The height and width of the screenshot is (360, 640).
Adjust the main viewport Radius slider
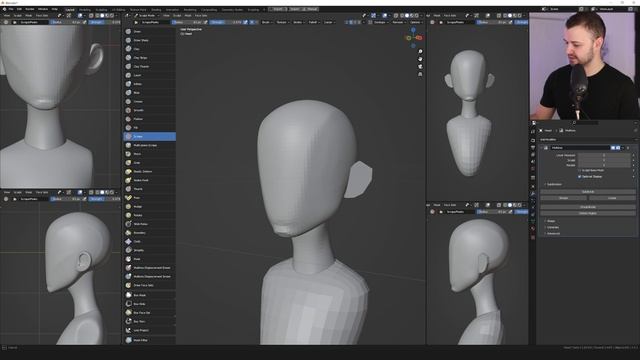(187, 22)
